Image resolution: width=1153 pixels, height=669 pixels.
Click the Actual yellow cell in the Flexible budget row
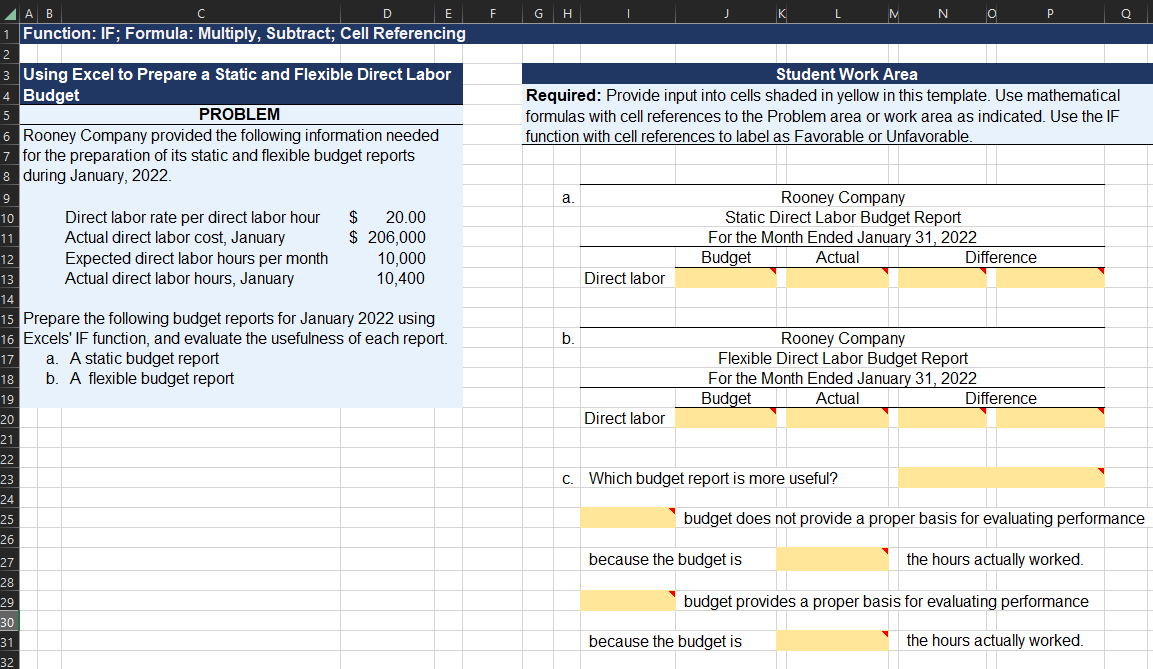click(837, 418)
